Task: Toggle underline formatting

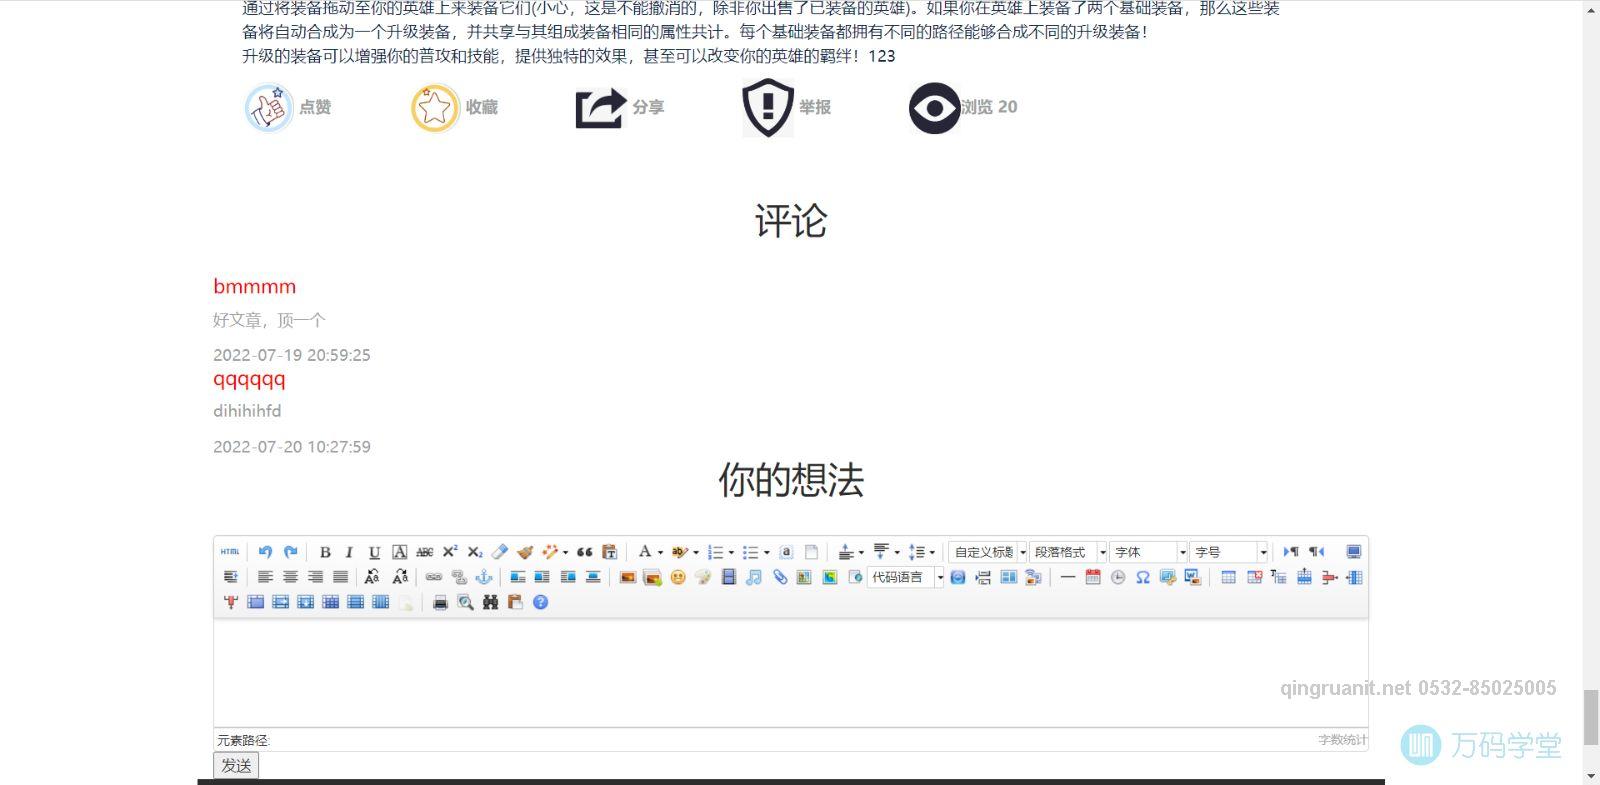Action: pos(374,552)
